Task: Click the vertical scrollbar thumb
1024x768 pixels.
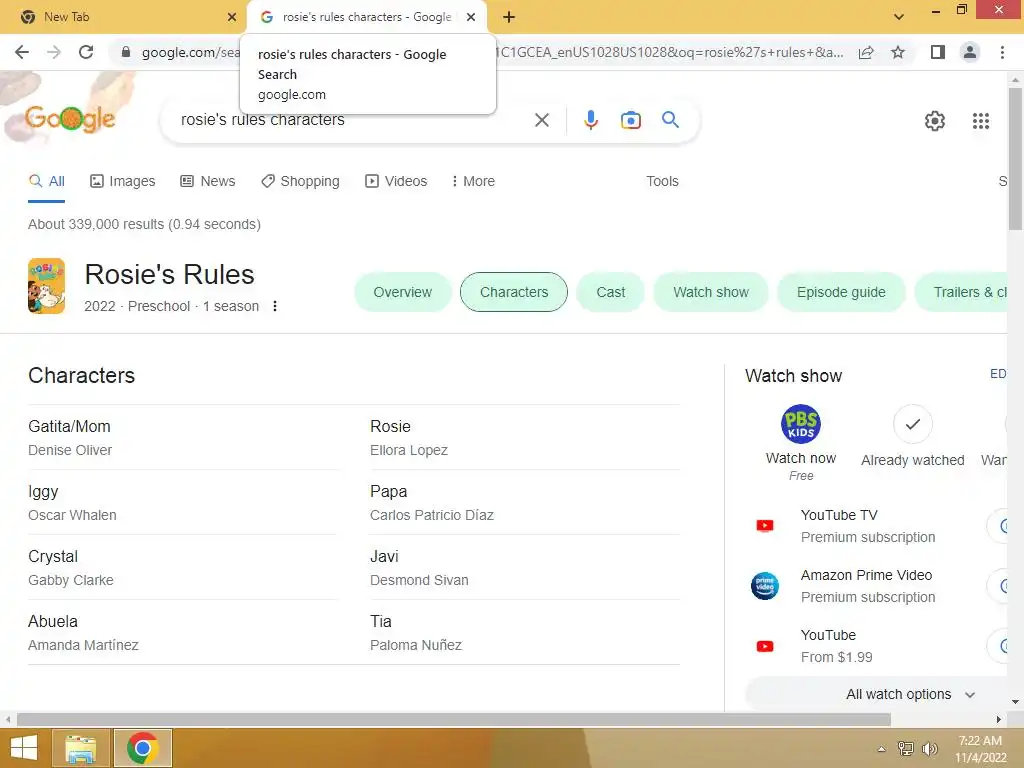Action: click(x=1015, y=159)
